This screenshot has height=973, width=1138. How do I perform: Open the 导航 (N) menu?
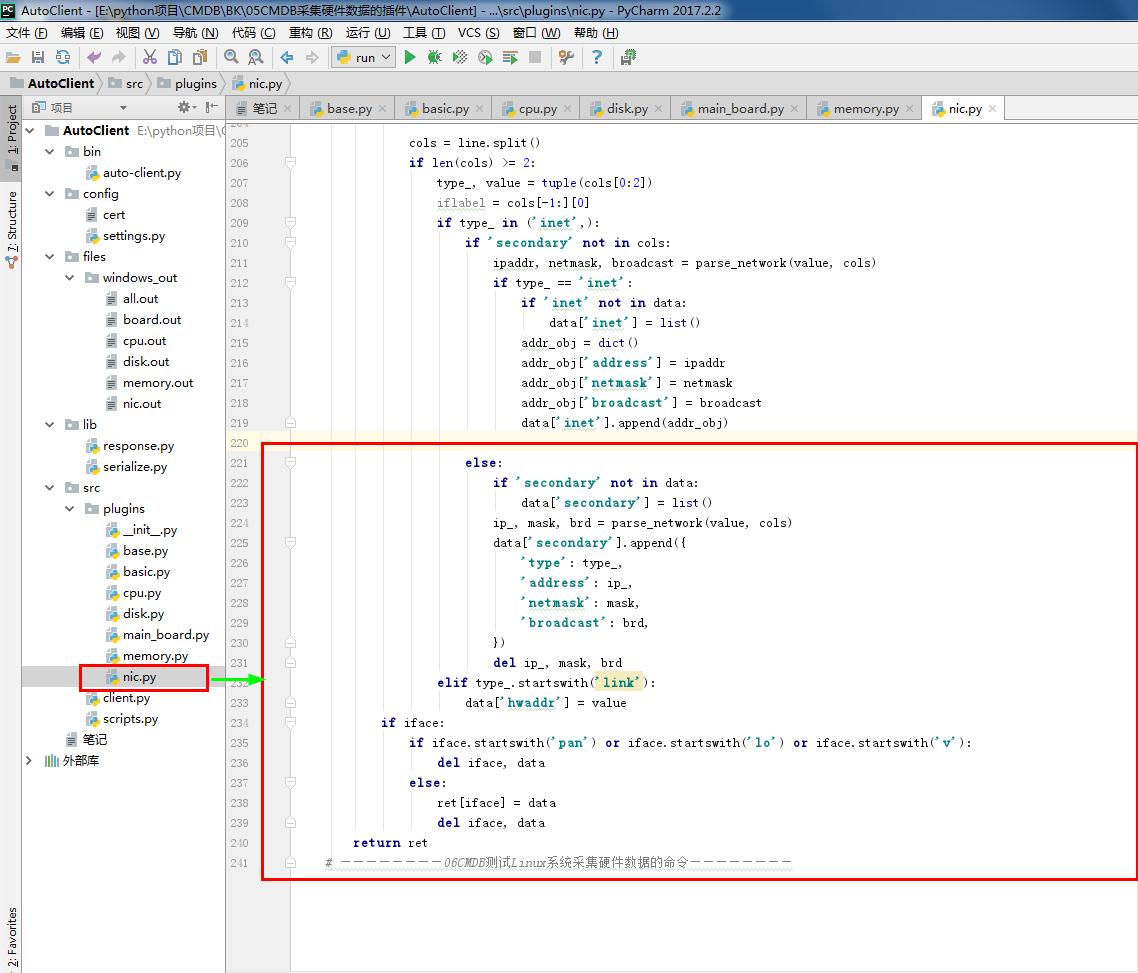[x=195, y=33]
